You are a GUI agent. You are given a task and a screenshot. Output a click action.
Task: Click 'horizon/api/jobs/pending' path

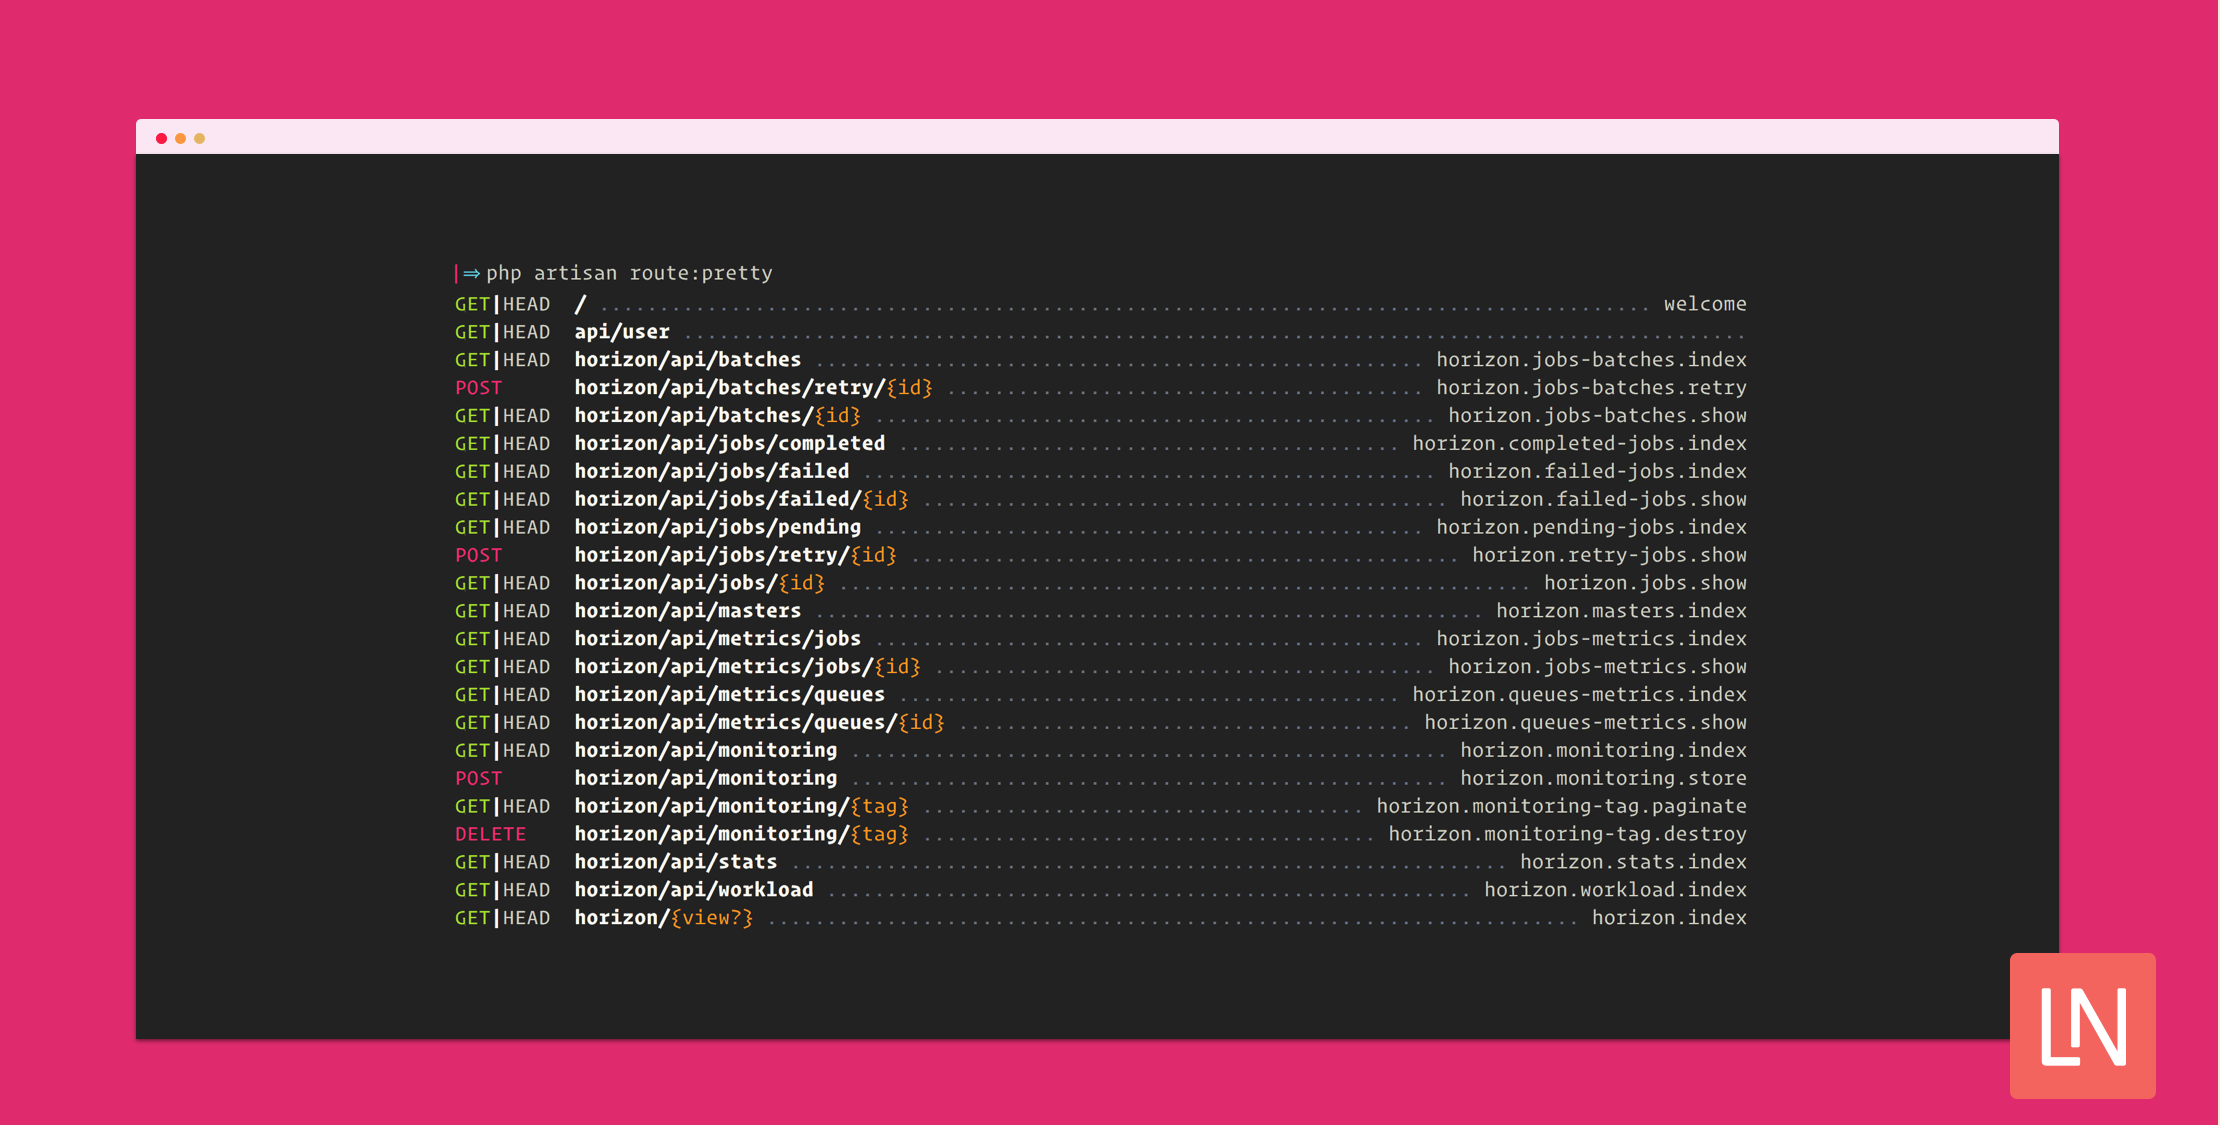pyautogui.click(x=718, y=527)
